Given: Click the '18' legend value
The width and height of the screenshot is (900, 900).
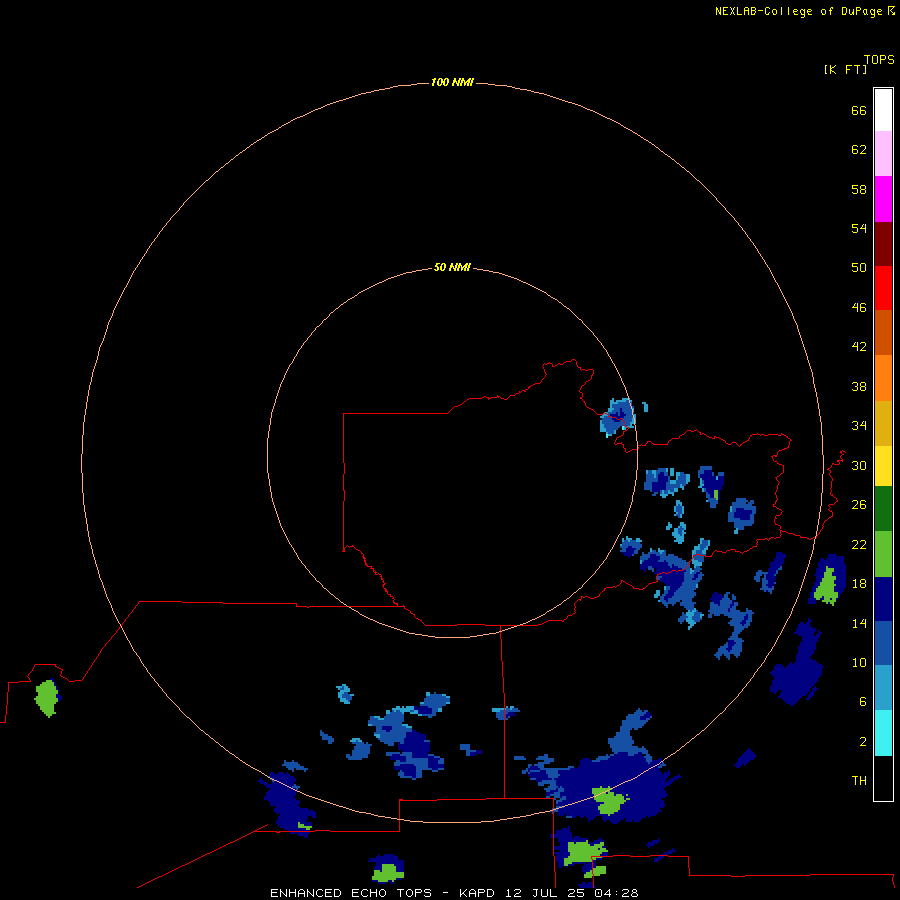Looking at the screenshot, I should pyautogui.click(x=859, y=584).
